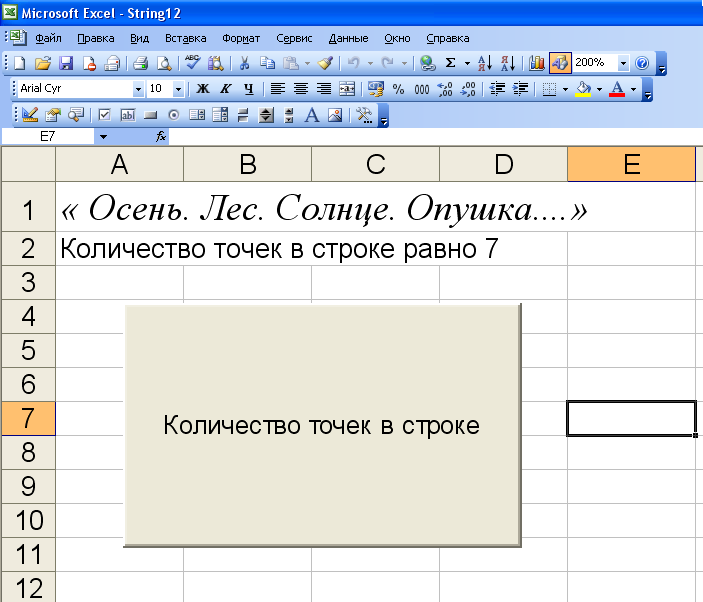Apply red font color
This screenshot has height=602, width=703.
pyautogui.click(x=617, y=89)
